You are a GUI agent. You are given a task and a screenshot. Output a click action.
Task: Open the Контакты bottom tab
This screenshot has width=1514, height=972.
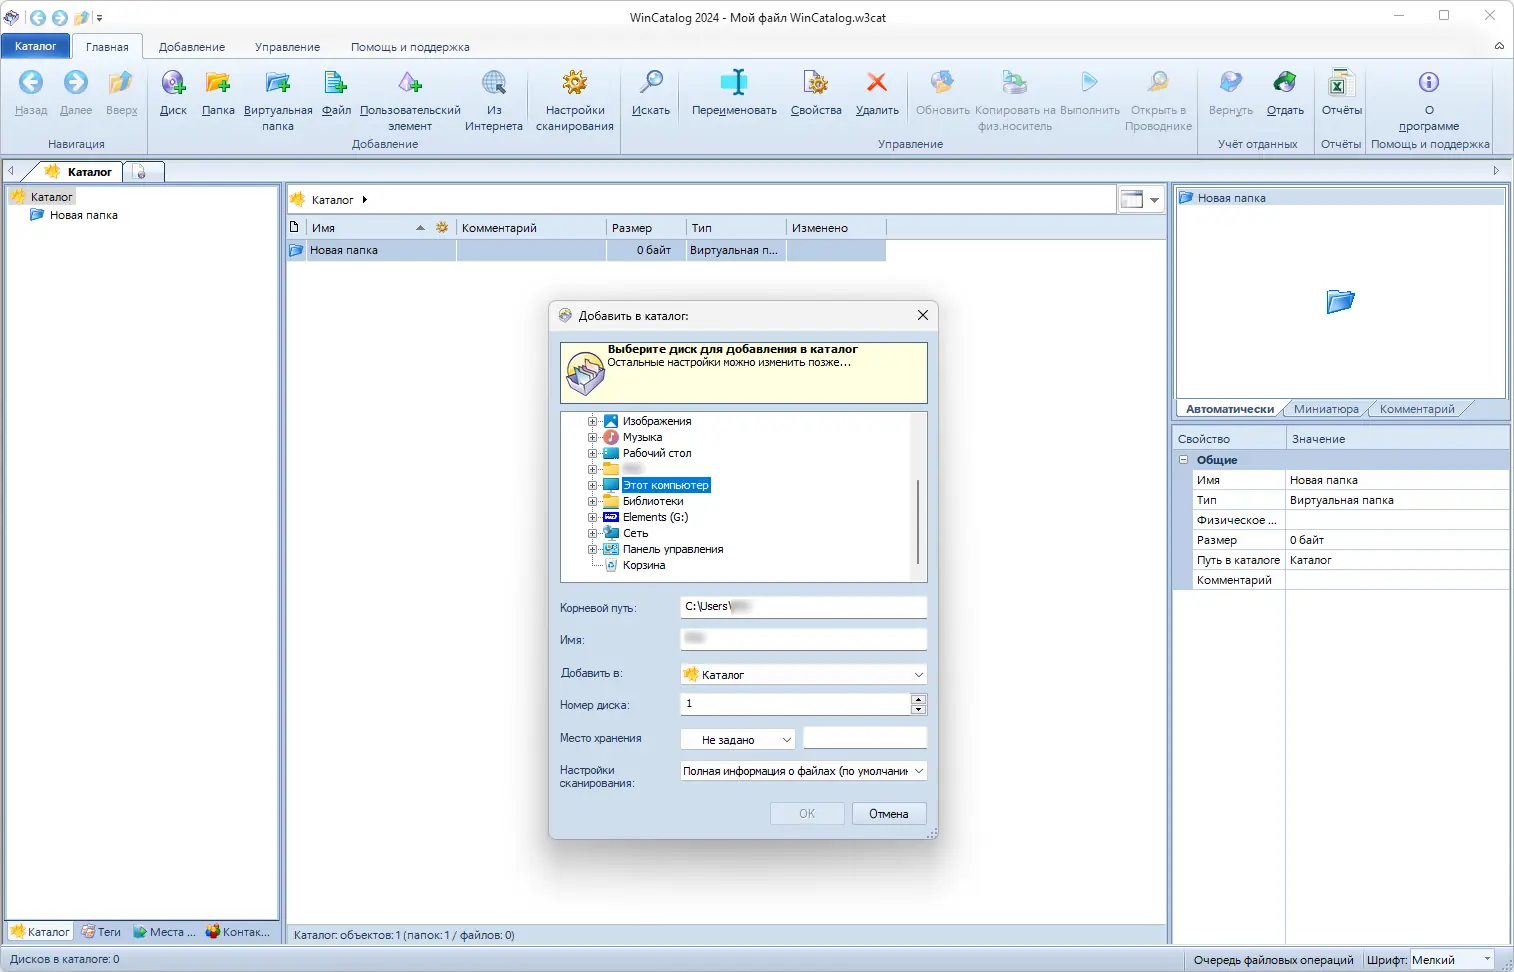pos(238,932)
